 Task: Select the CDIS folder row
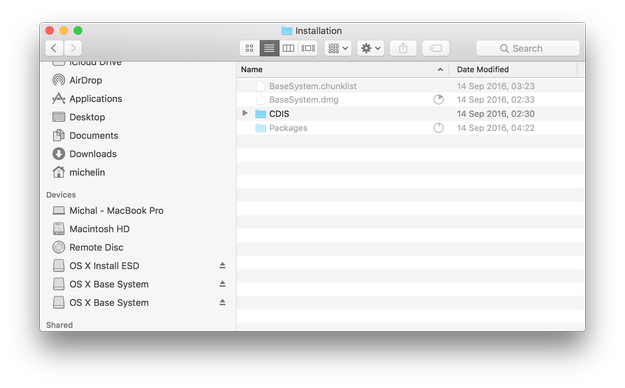(x=411, y=114)
